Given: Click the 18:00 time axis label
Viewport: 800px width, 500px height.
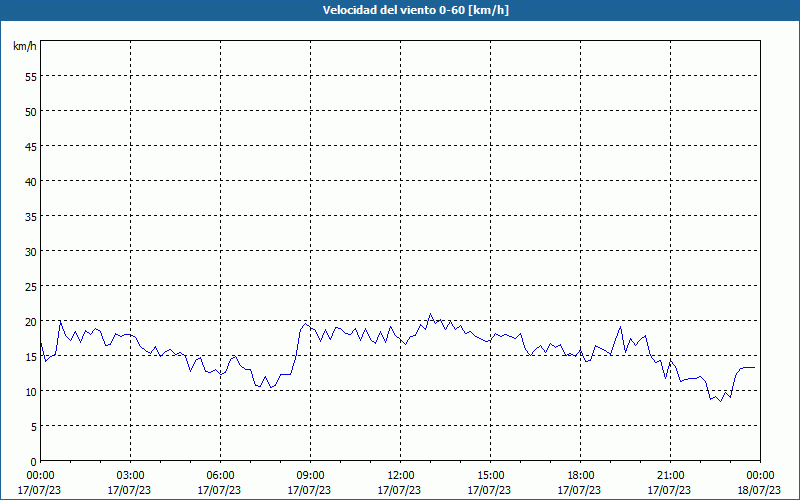Looking at the screenshot, I should coord(581,476).
